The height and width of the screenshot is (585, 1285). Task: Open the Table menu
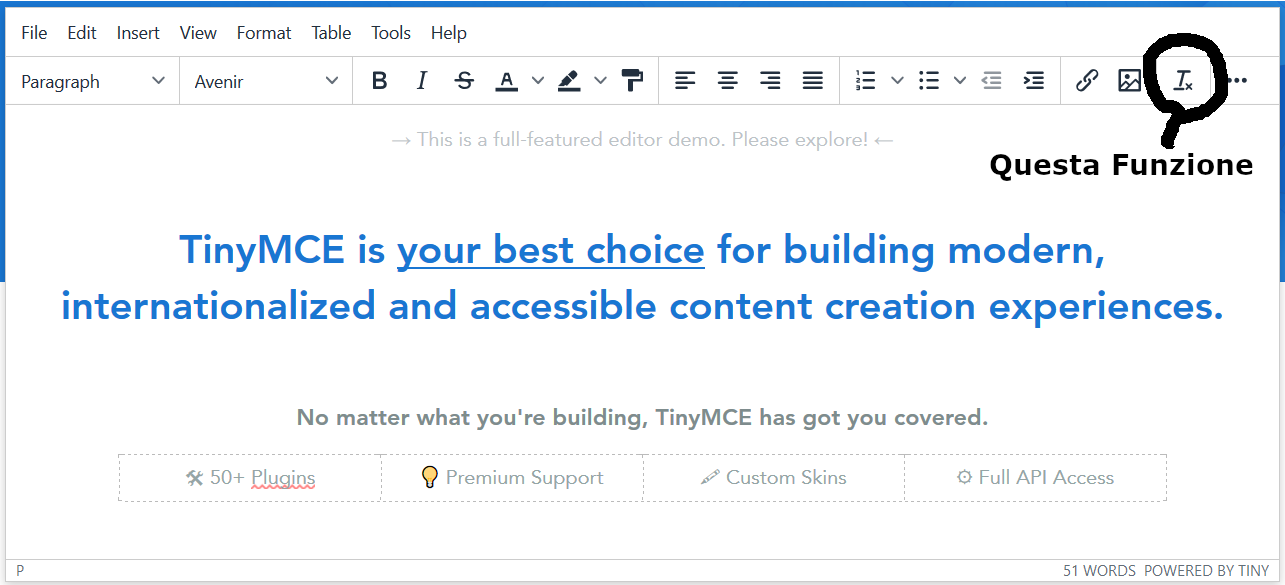click(331, 33)
